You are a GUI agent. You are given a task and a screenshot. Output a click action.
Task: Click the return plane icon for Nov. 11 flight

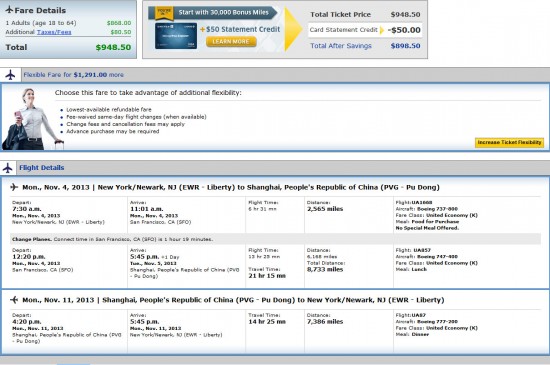tap(14, 300)
